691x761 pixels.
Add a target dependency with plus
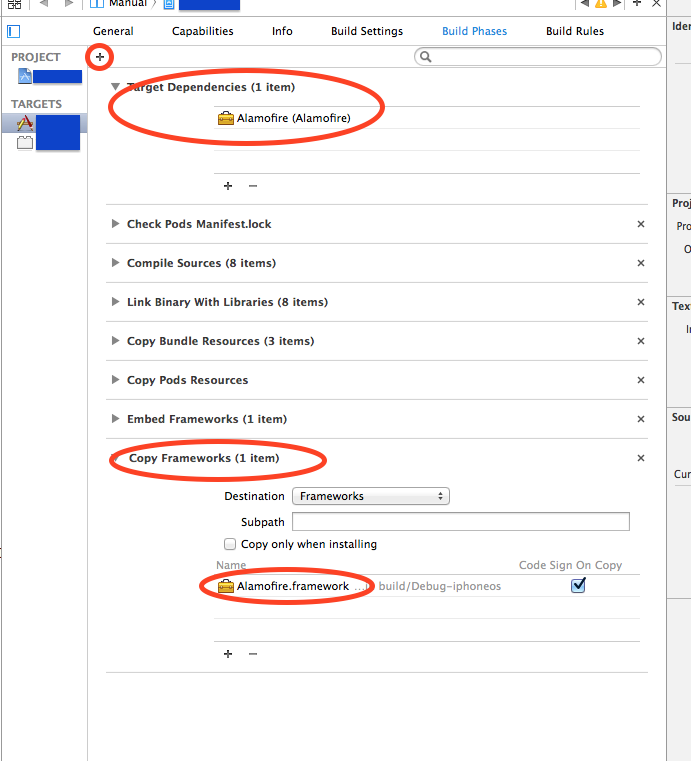pyautogui.click(x=228, y=186)
